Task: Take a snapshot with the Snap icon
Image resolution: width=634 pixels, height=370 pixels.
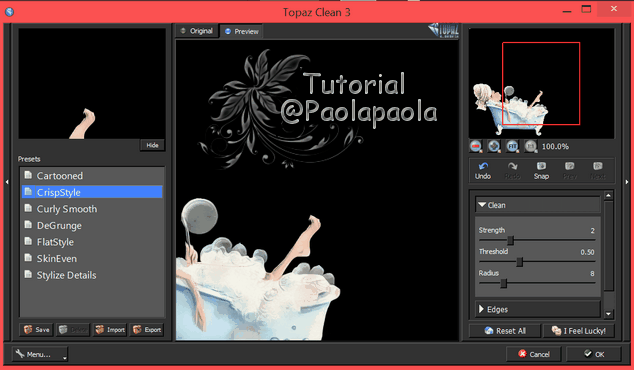Action: pos(541,171)
